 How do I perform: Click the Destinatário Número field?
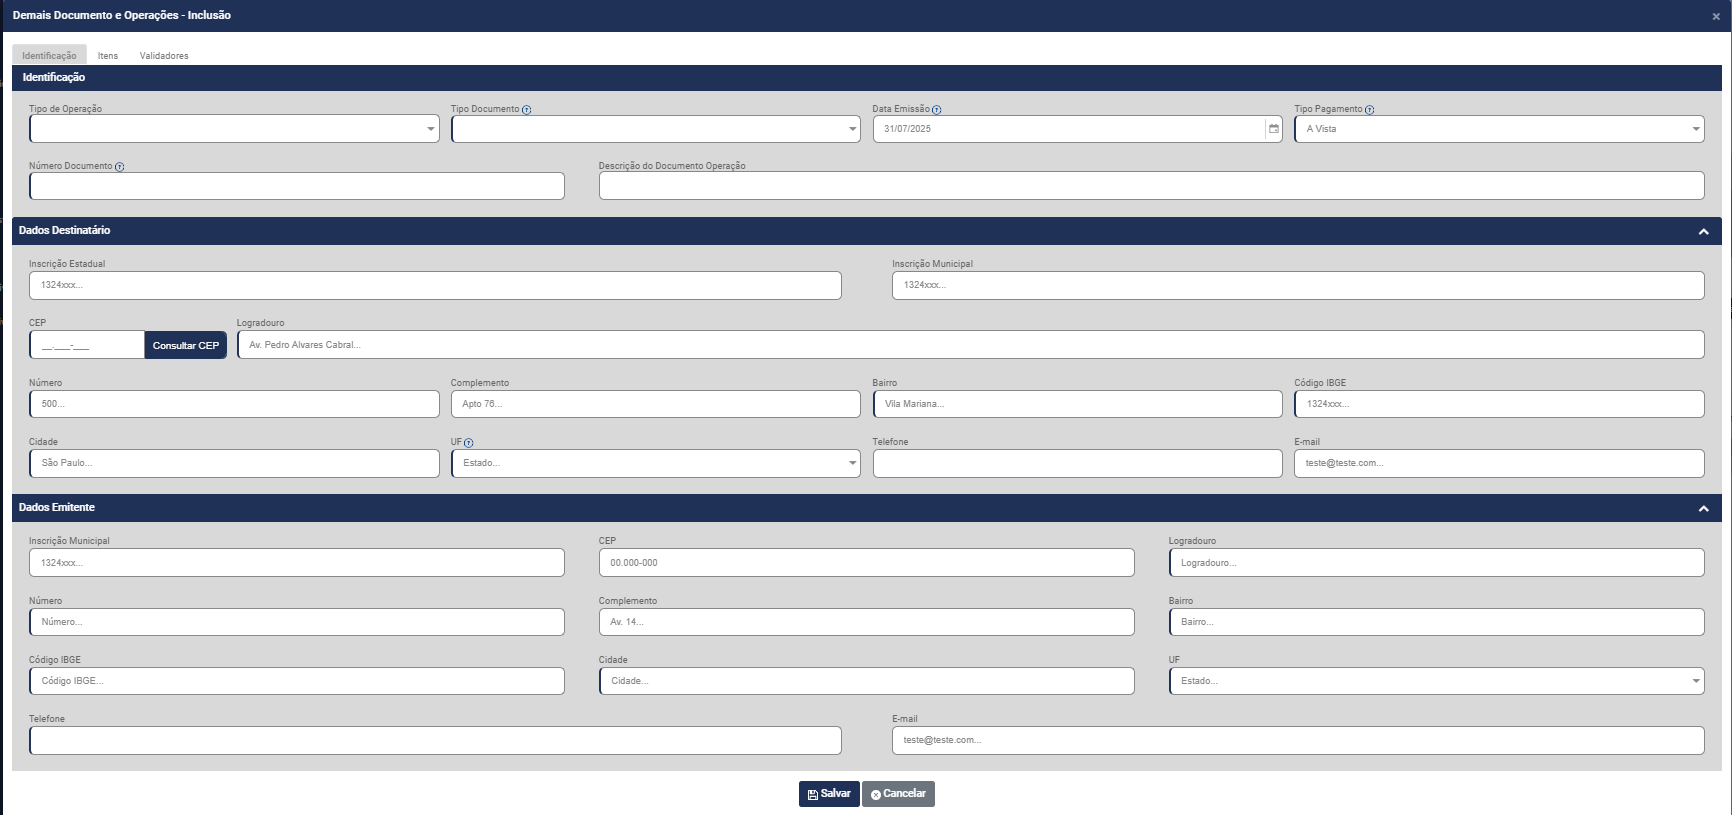coord(234,404)
